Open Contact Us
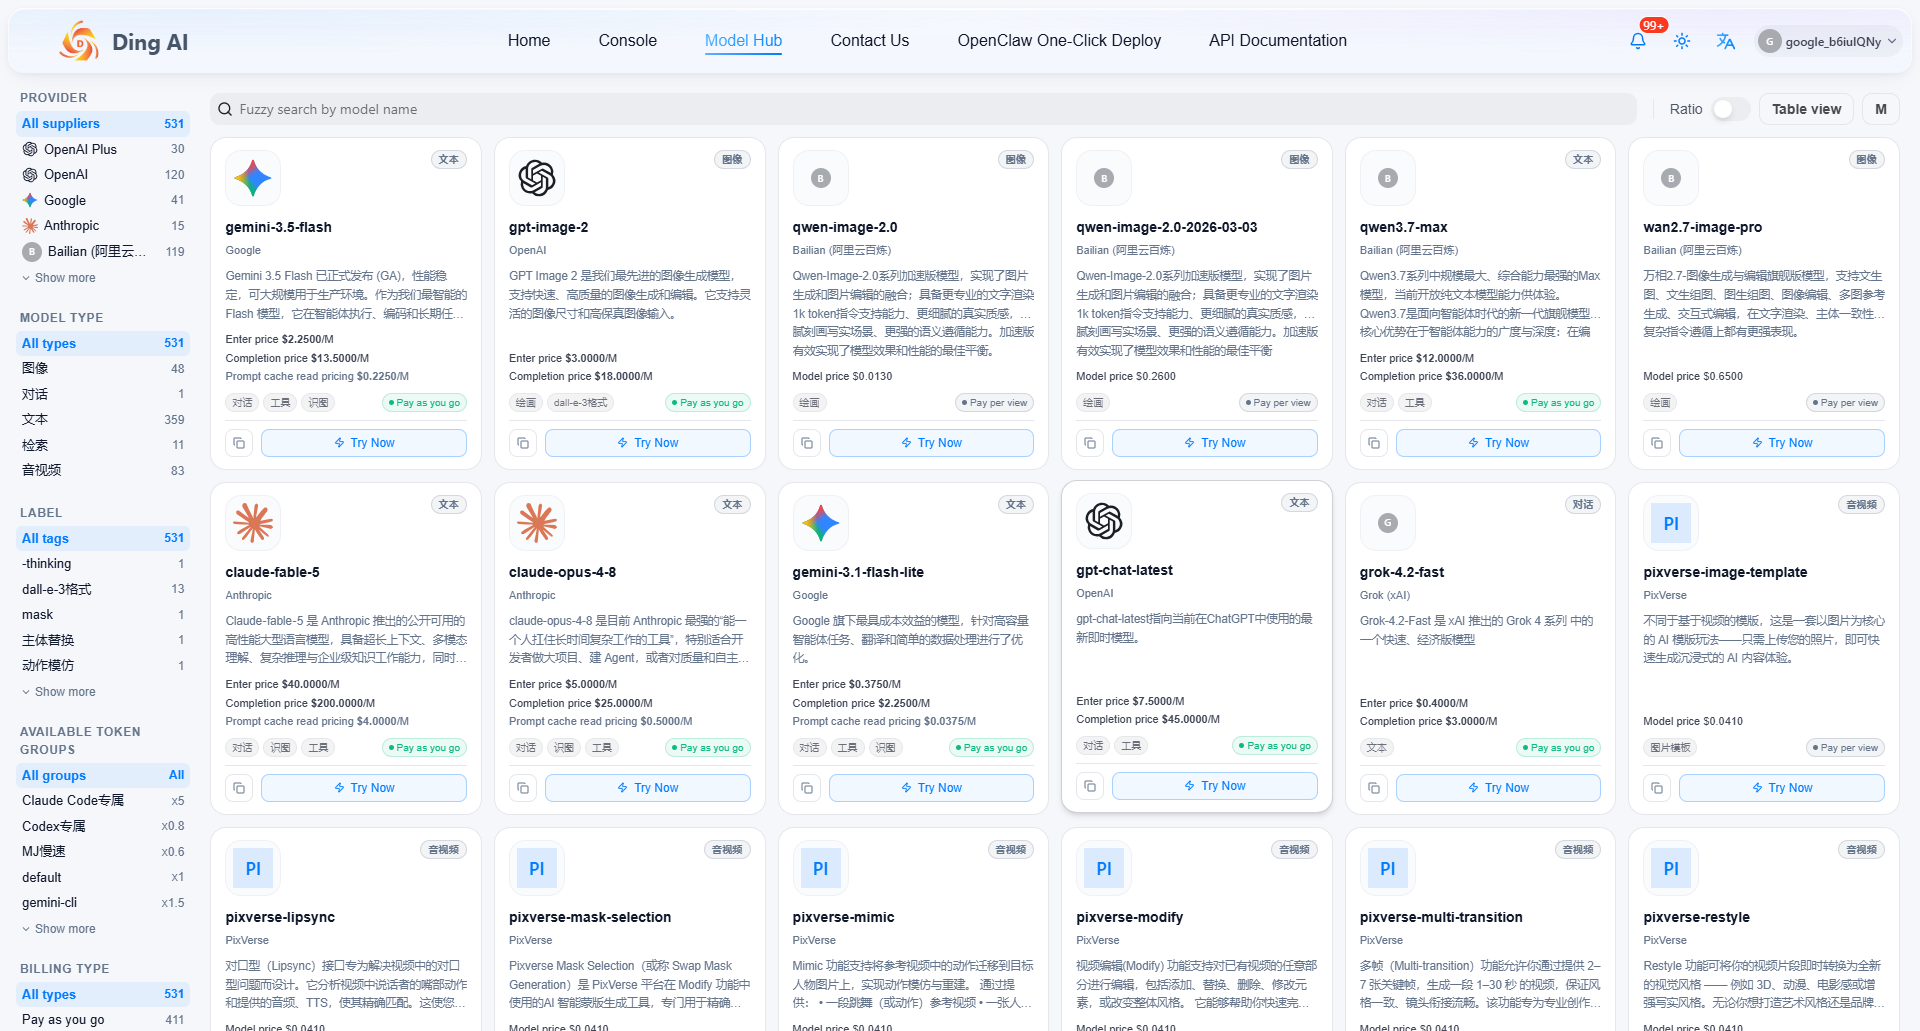The width and height of the screenshot is (1920, 1031). [870, 41]
